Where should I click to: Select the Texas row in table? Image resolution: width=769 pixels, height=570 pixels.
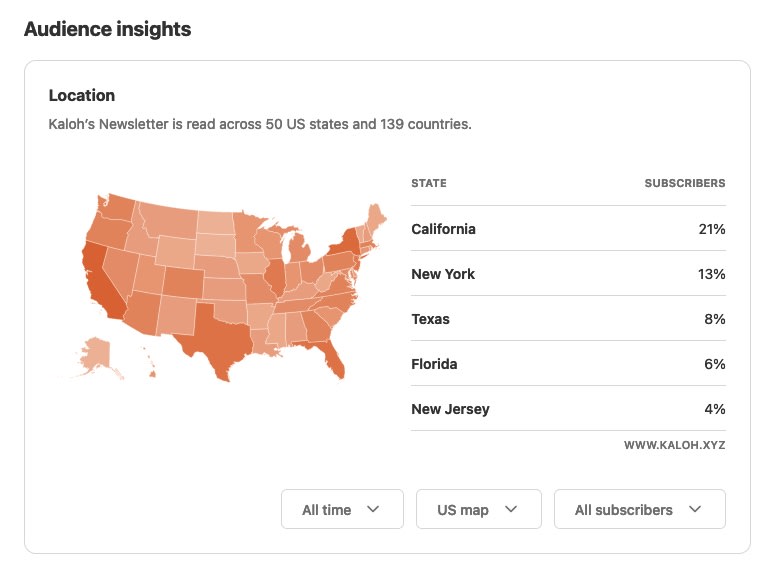point(568,319)
